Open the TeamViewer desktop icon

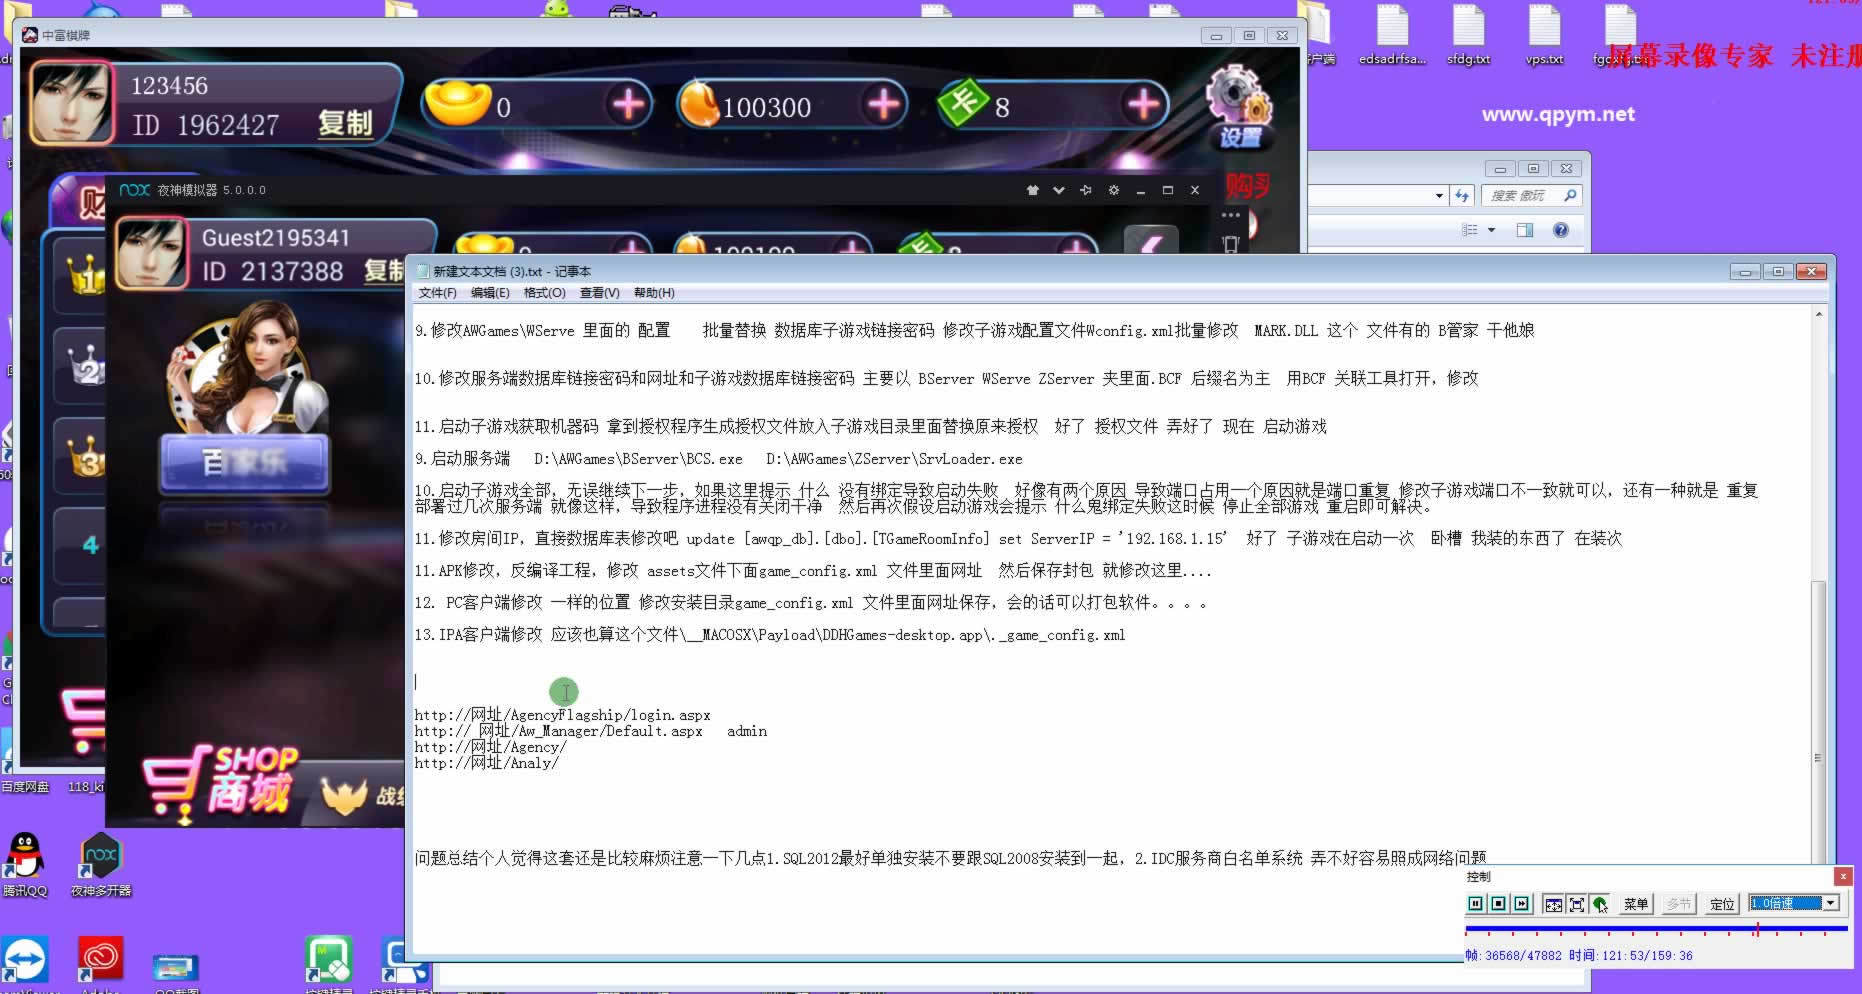click(x=24, y=963)
